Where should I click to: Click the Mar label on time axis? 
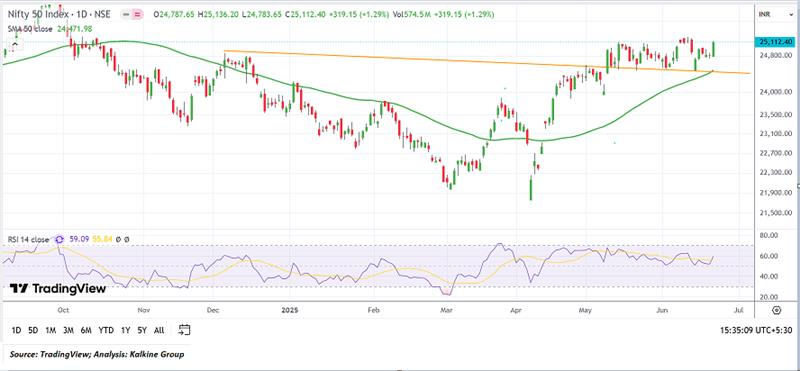point(447,310)
